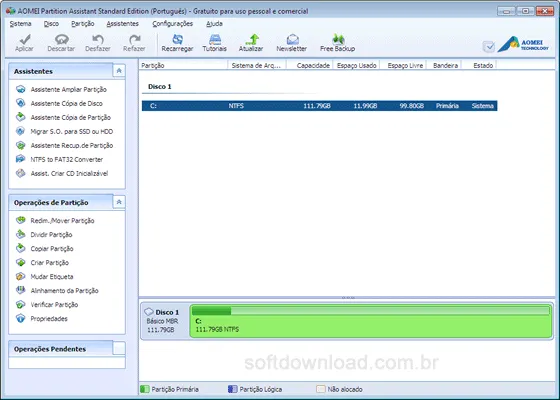This screenshot has width=560, height=400.
Task: Click the Partição Lógica legend swatch
Action: coord(232,389)
